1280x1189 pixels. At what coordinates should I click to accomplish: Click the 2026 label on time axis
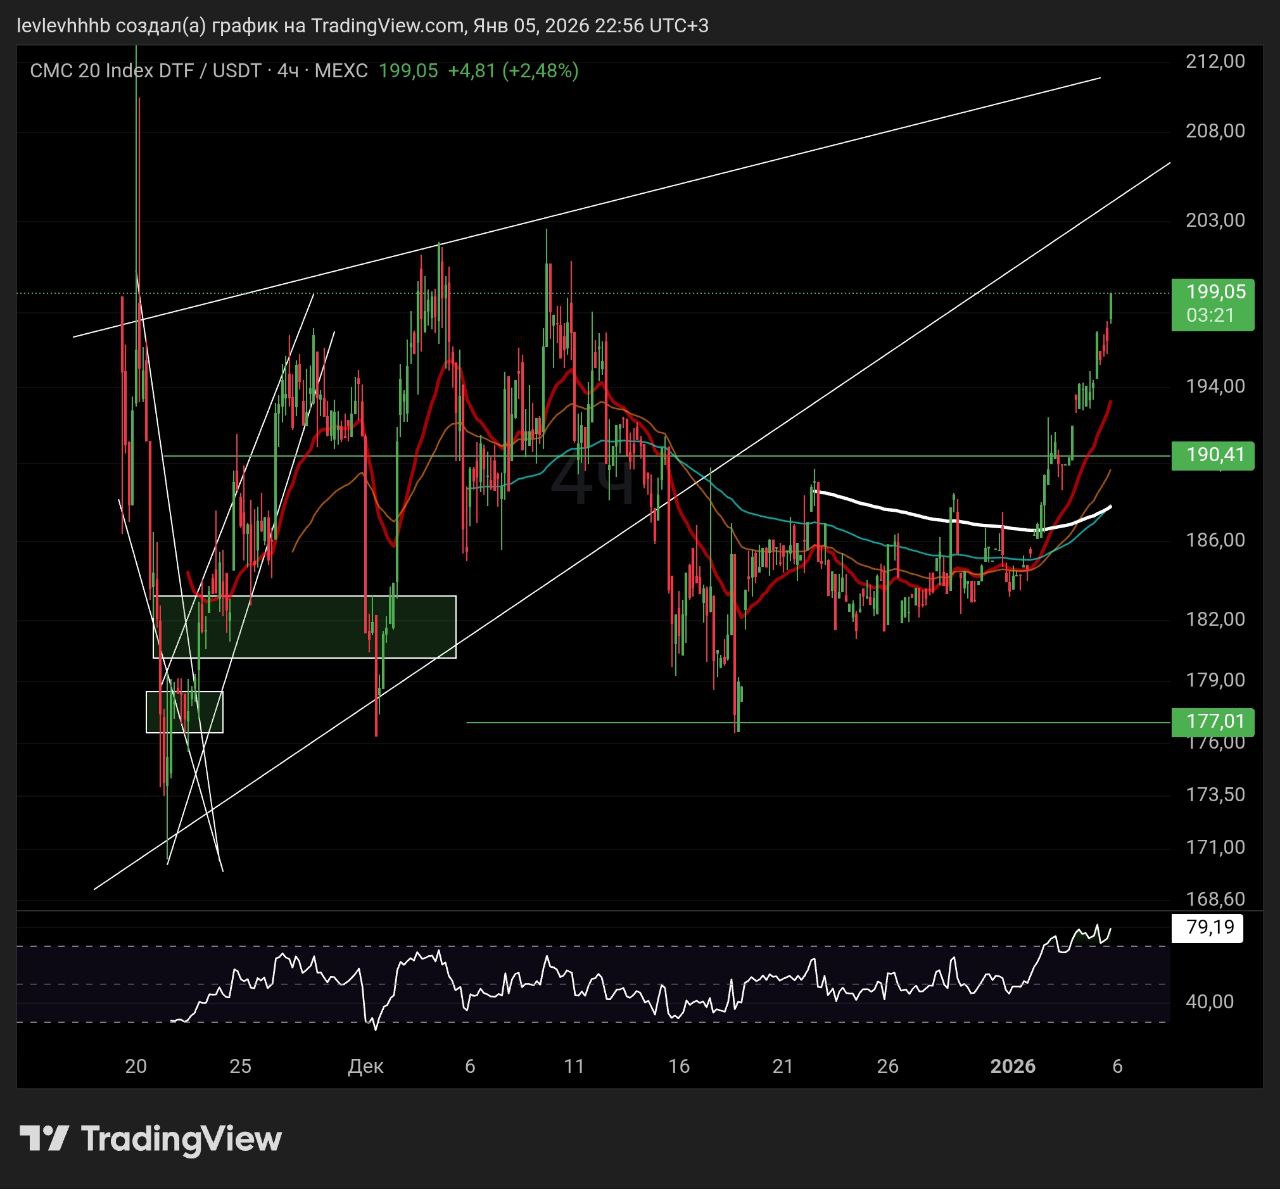coord(1012,1066)
